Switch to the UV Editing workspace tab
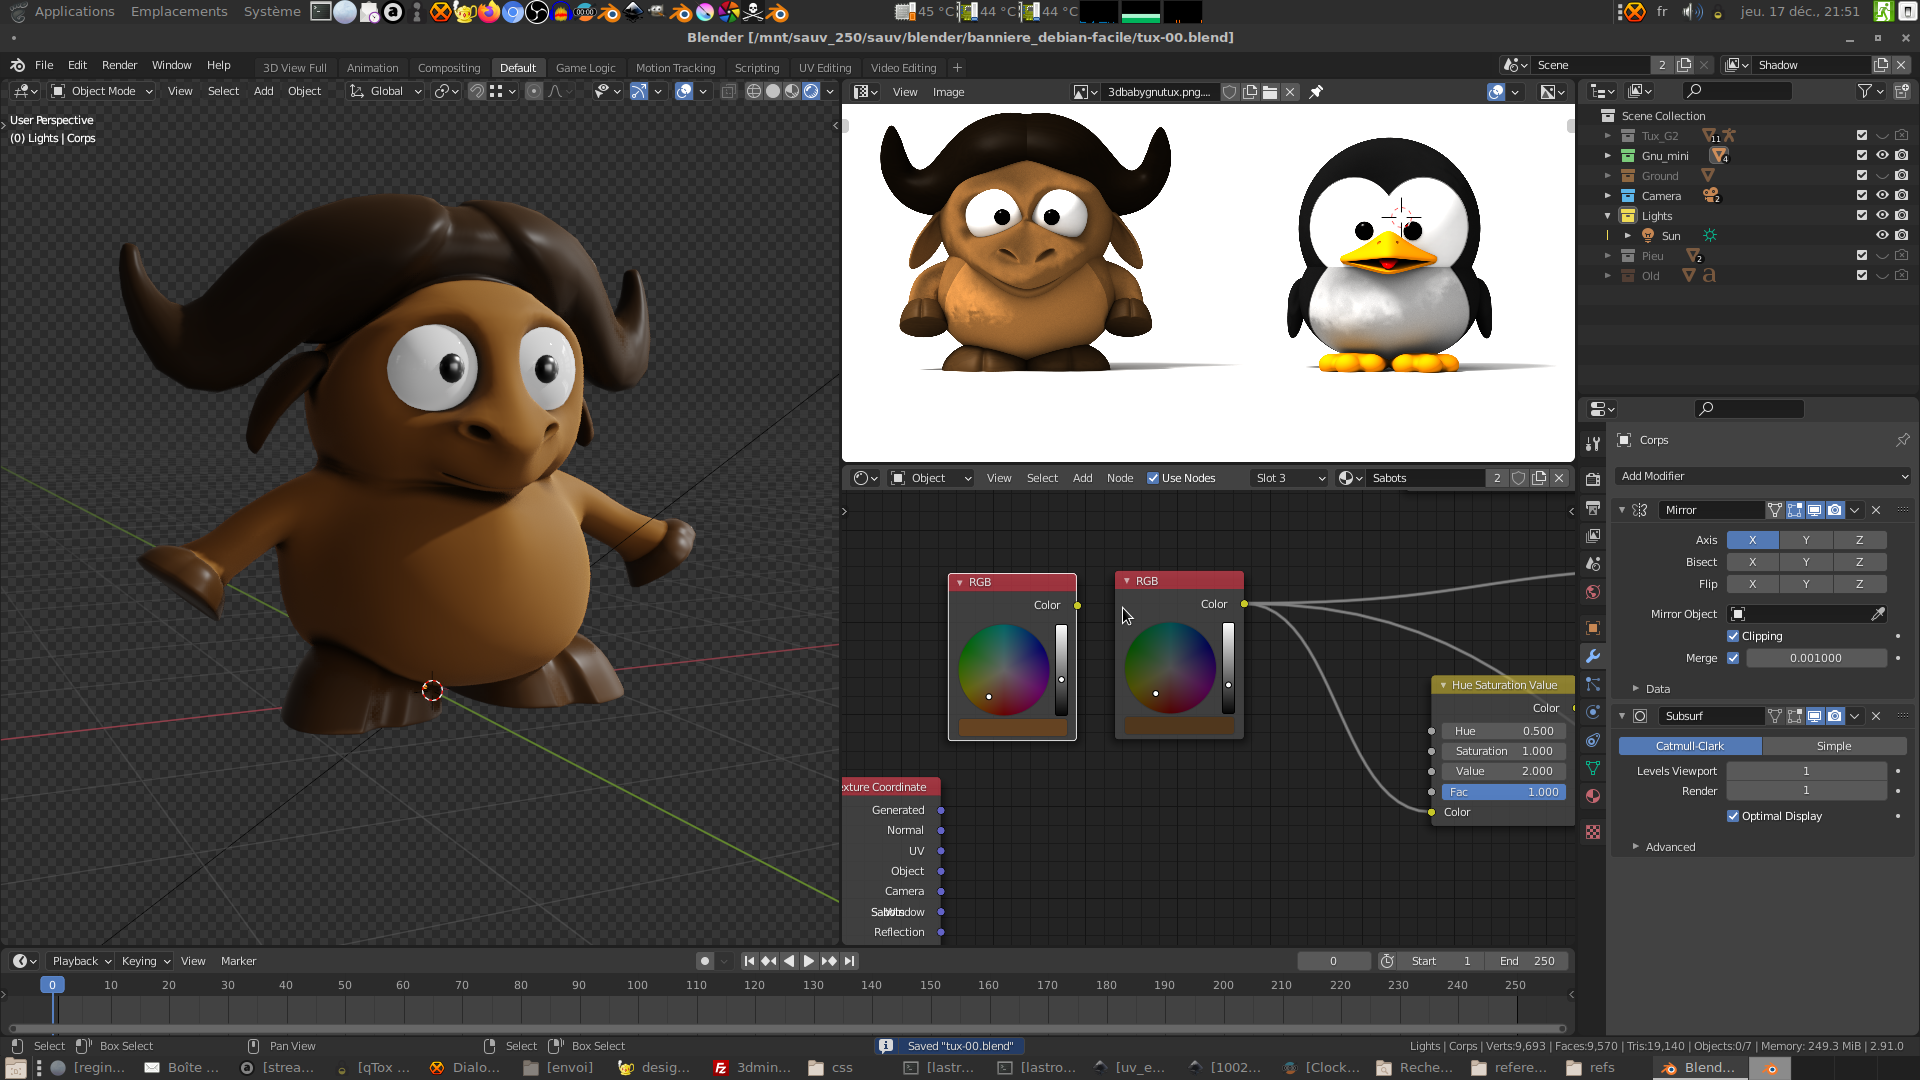 (x=825, y=68)
